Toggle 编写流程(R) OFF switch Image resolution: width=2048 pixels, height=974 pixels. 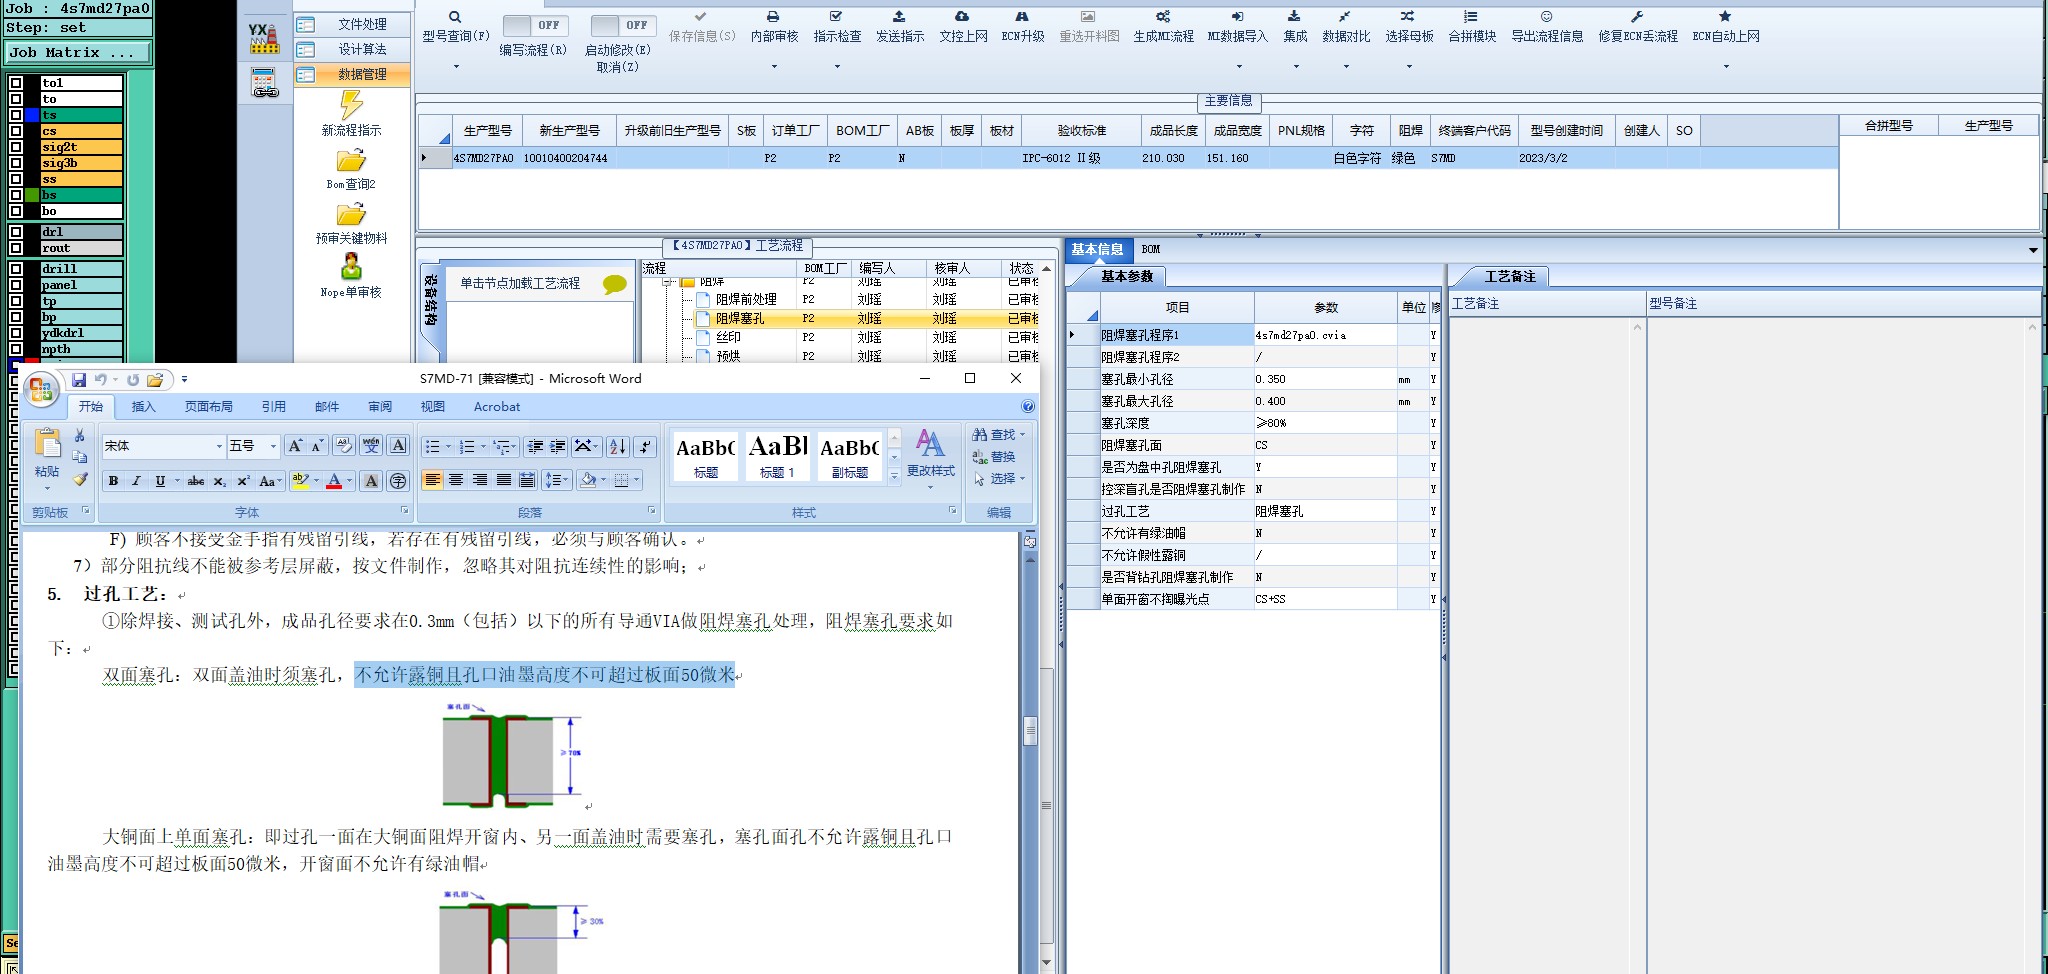click(535, 25)
